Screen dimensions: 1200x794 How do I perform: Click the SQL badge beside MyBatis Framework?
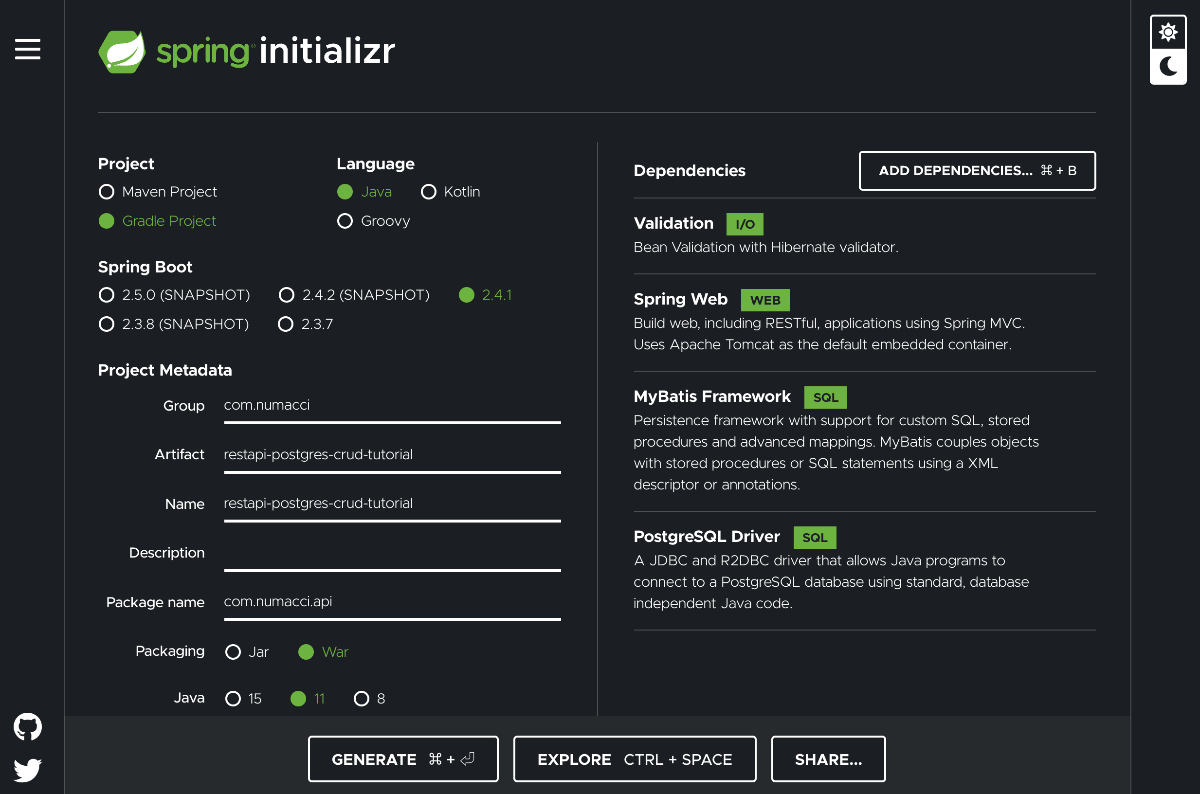coord(826,397)
